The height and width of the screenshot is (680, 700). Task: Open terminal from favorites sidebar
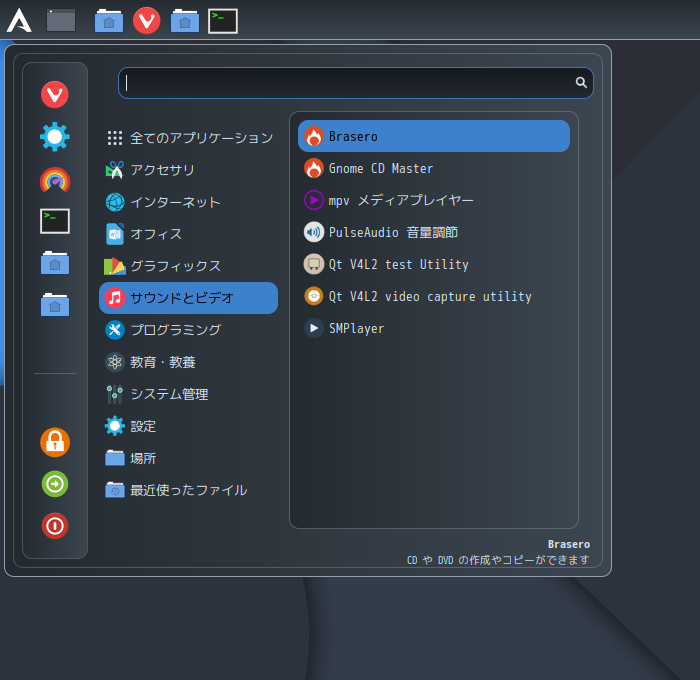pyautogui.click(x=55, y=221)
